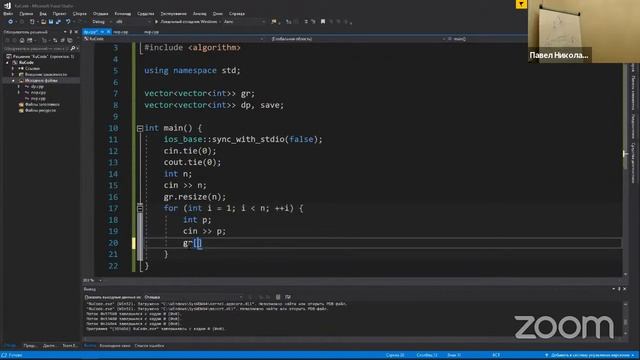Open the Окно menu
Image resolution: width=640 pixels, height=360 pixels.
tap(218, 13)
